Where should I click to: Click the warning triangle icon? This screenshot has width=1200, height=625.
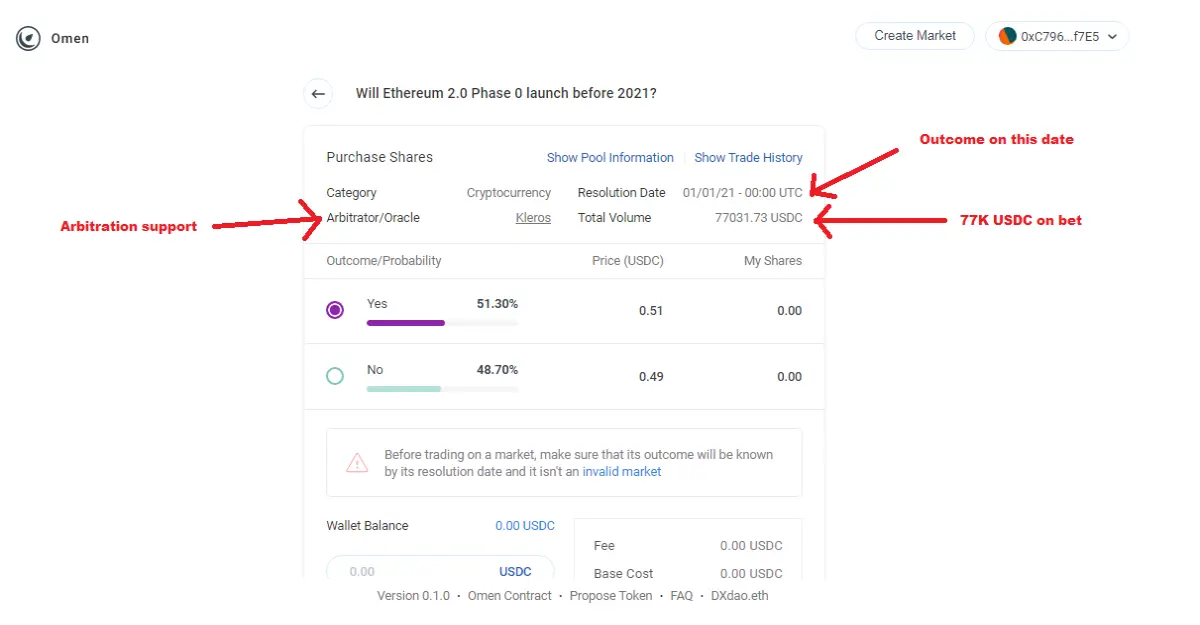(x=357, y=462)
